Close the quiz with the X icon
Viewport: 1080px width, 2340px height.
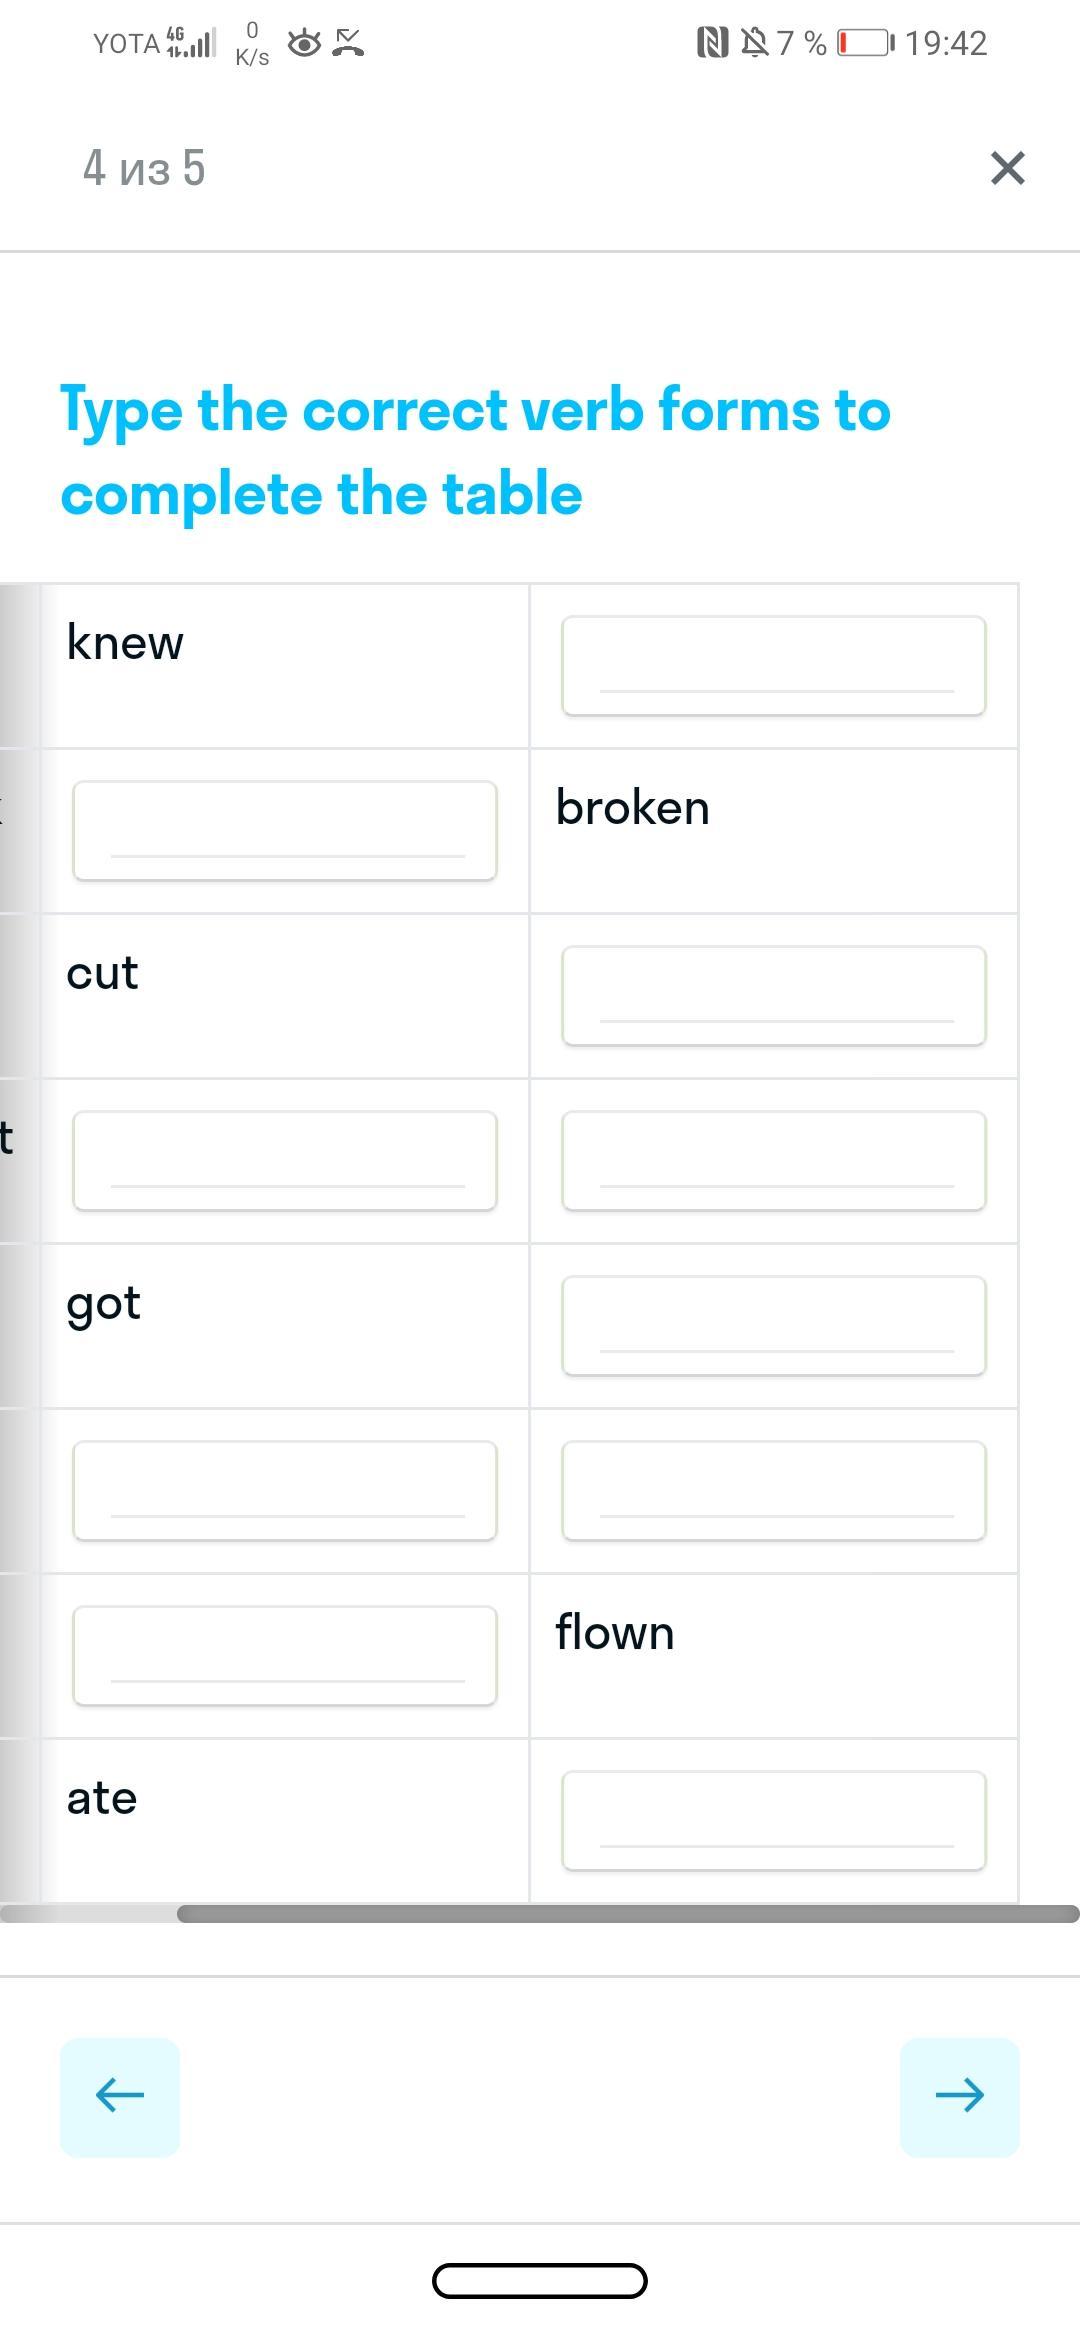click(x=1007, y=168)
